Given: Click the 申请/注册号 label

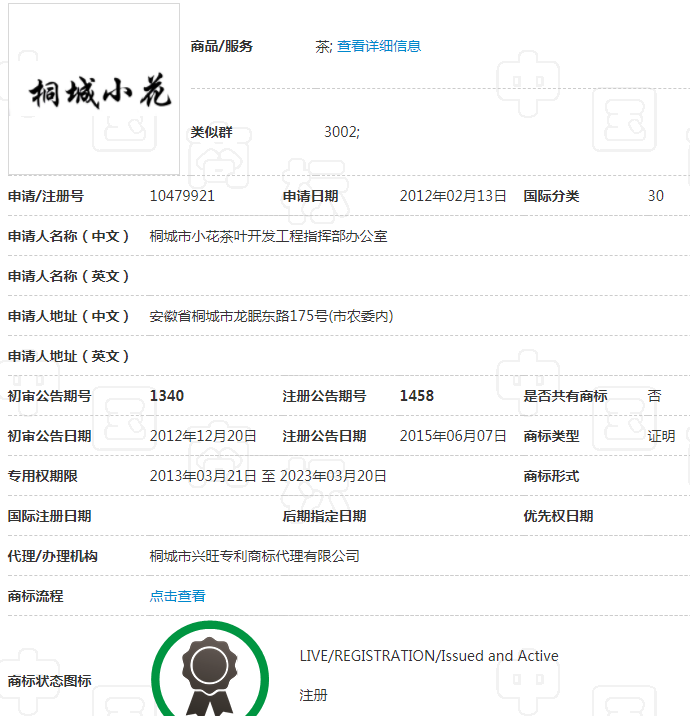Looking at the screenshot, I should click(x=46, y=196).
